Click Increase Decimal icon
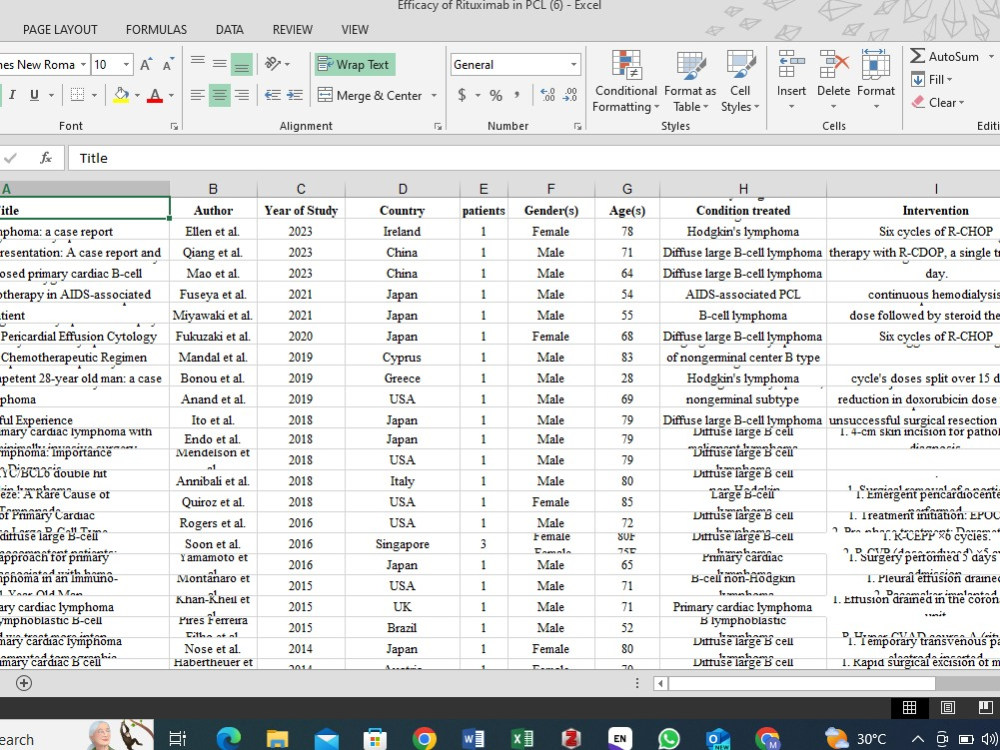The width and height of the screenshot is (1000, 750). pos(547,95)
